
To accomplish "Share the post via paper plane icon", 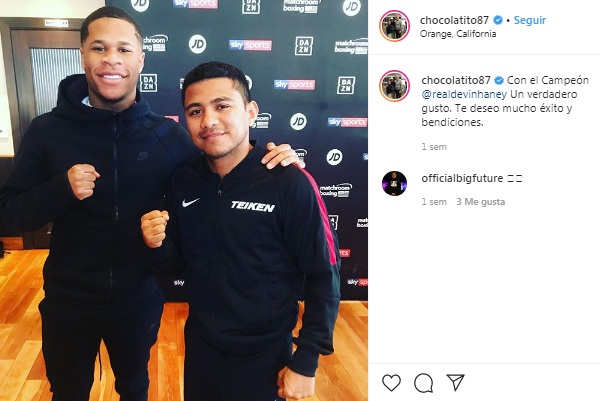I will point(455,382).
